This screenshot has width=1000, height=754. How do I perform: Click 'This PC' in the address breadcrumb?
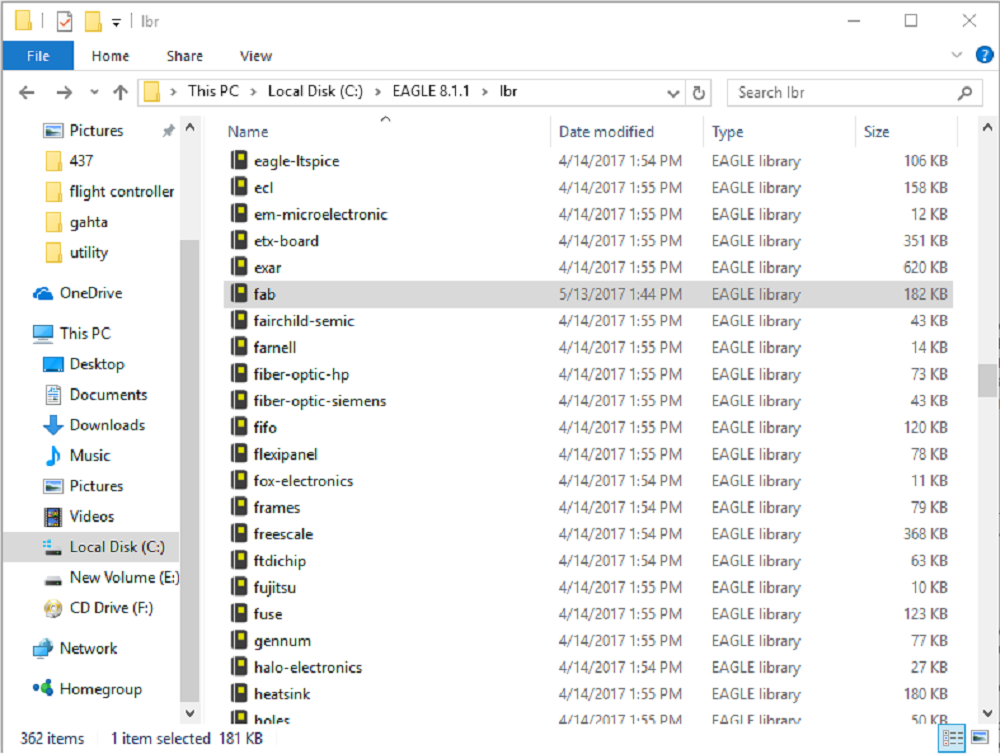click(x=213, y=91)
